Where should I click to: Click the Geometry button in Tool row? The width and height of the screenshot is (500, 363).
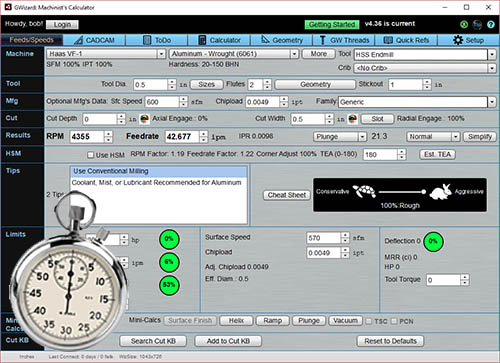(x=315, y=84)
